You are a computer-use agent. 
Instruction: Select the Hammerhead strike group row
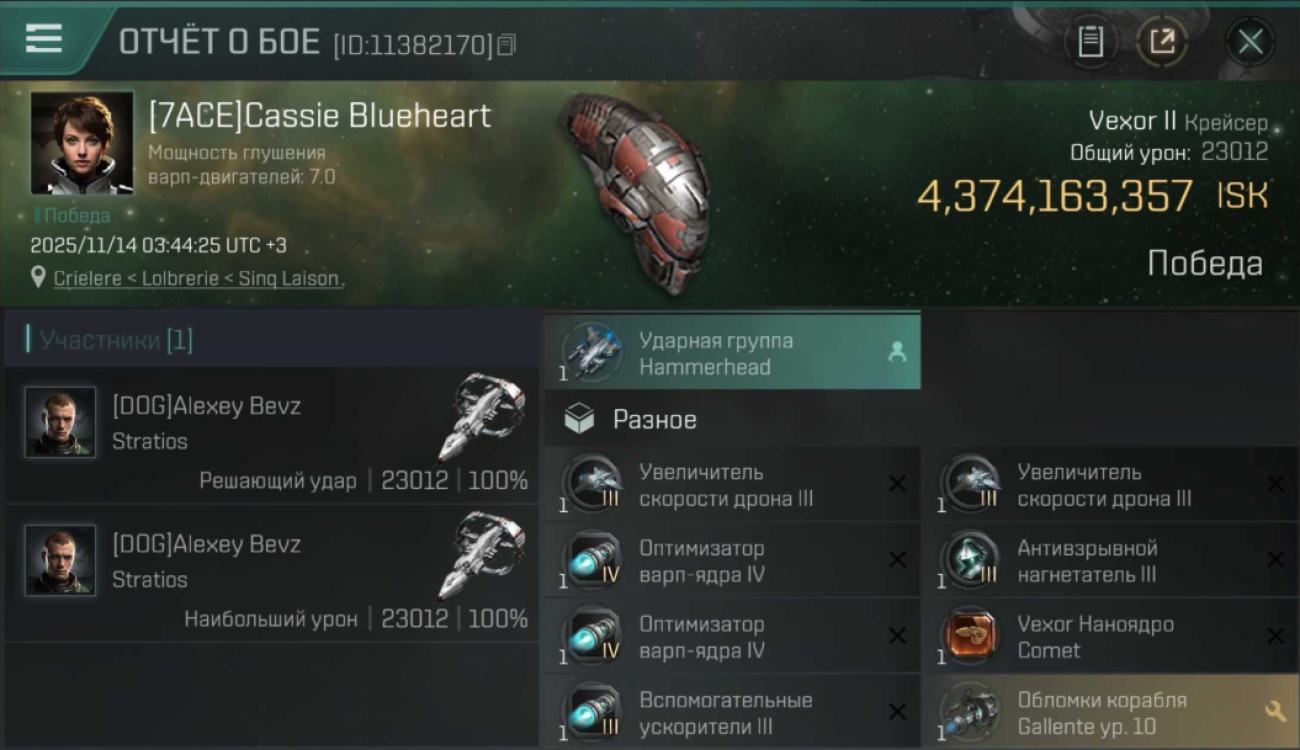pyautogui.click(x=732, y=351)
